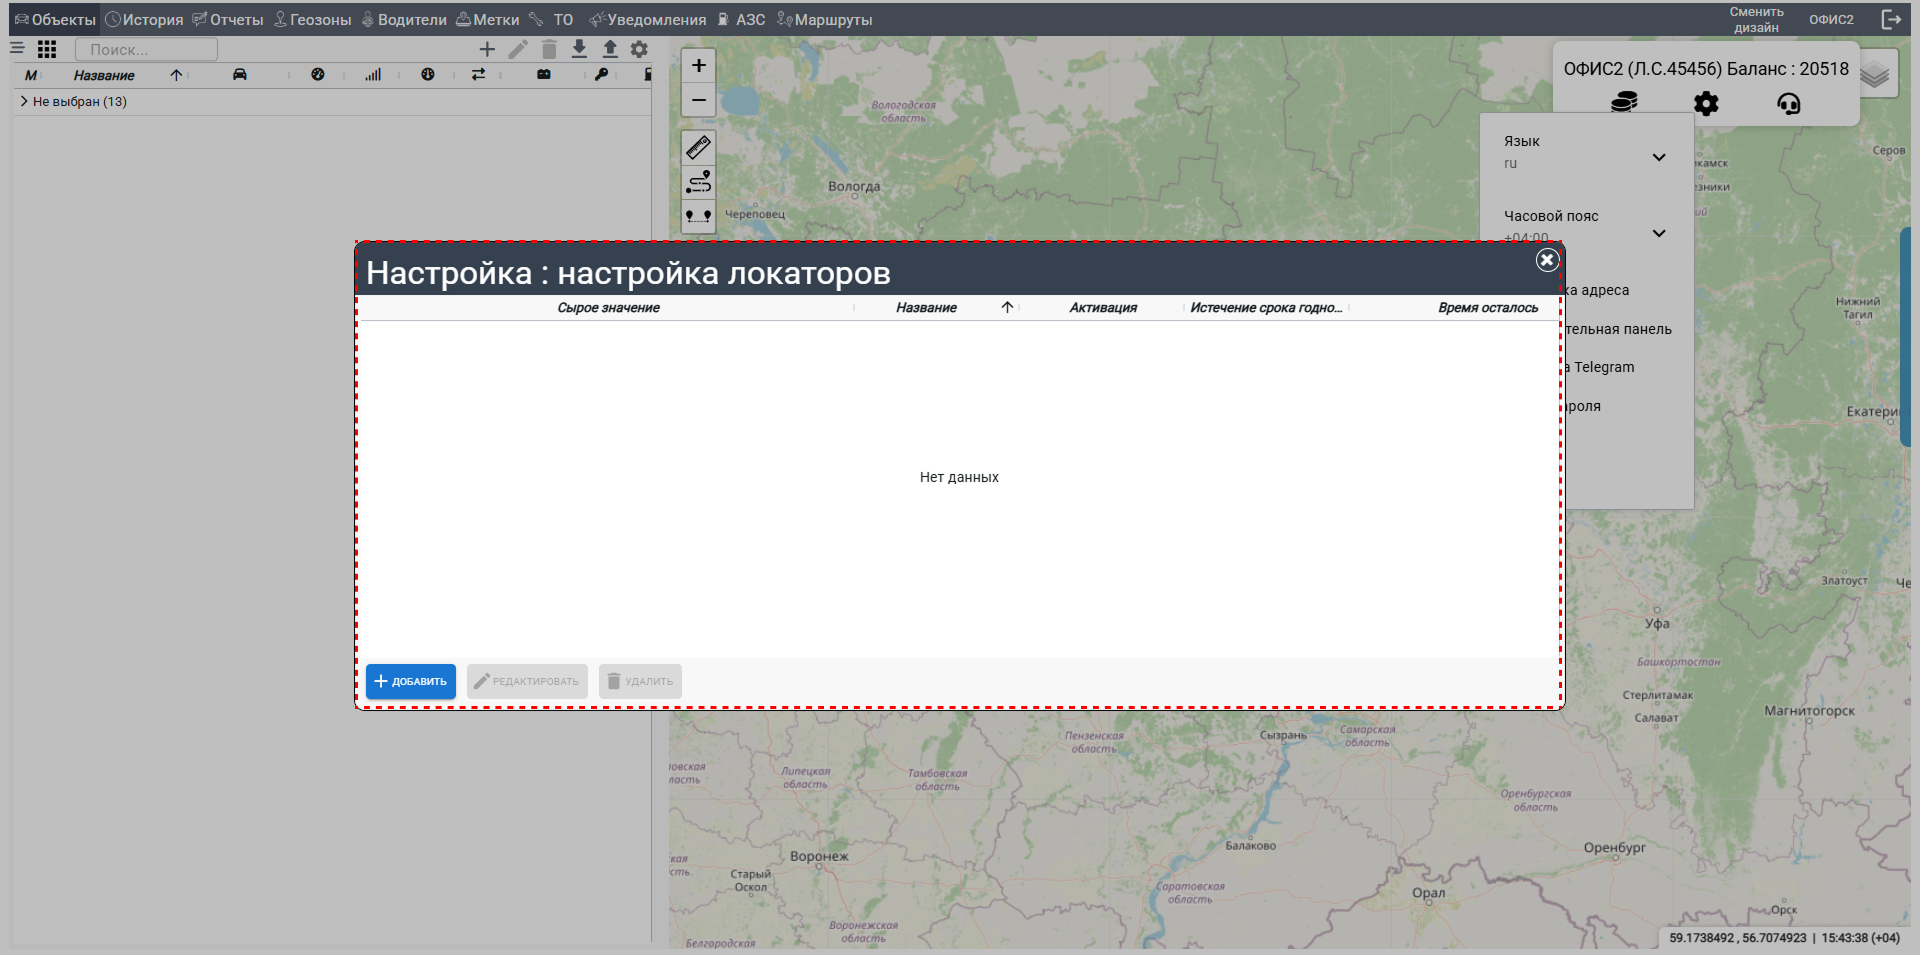Screen dimensions: 1920x955
Task: Click Сменить дизайн in the top bar
Action: point(1756,20)
